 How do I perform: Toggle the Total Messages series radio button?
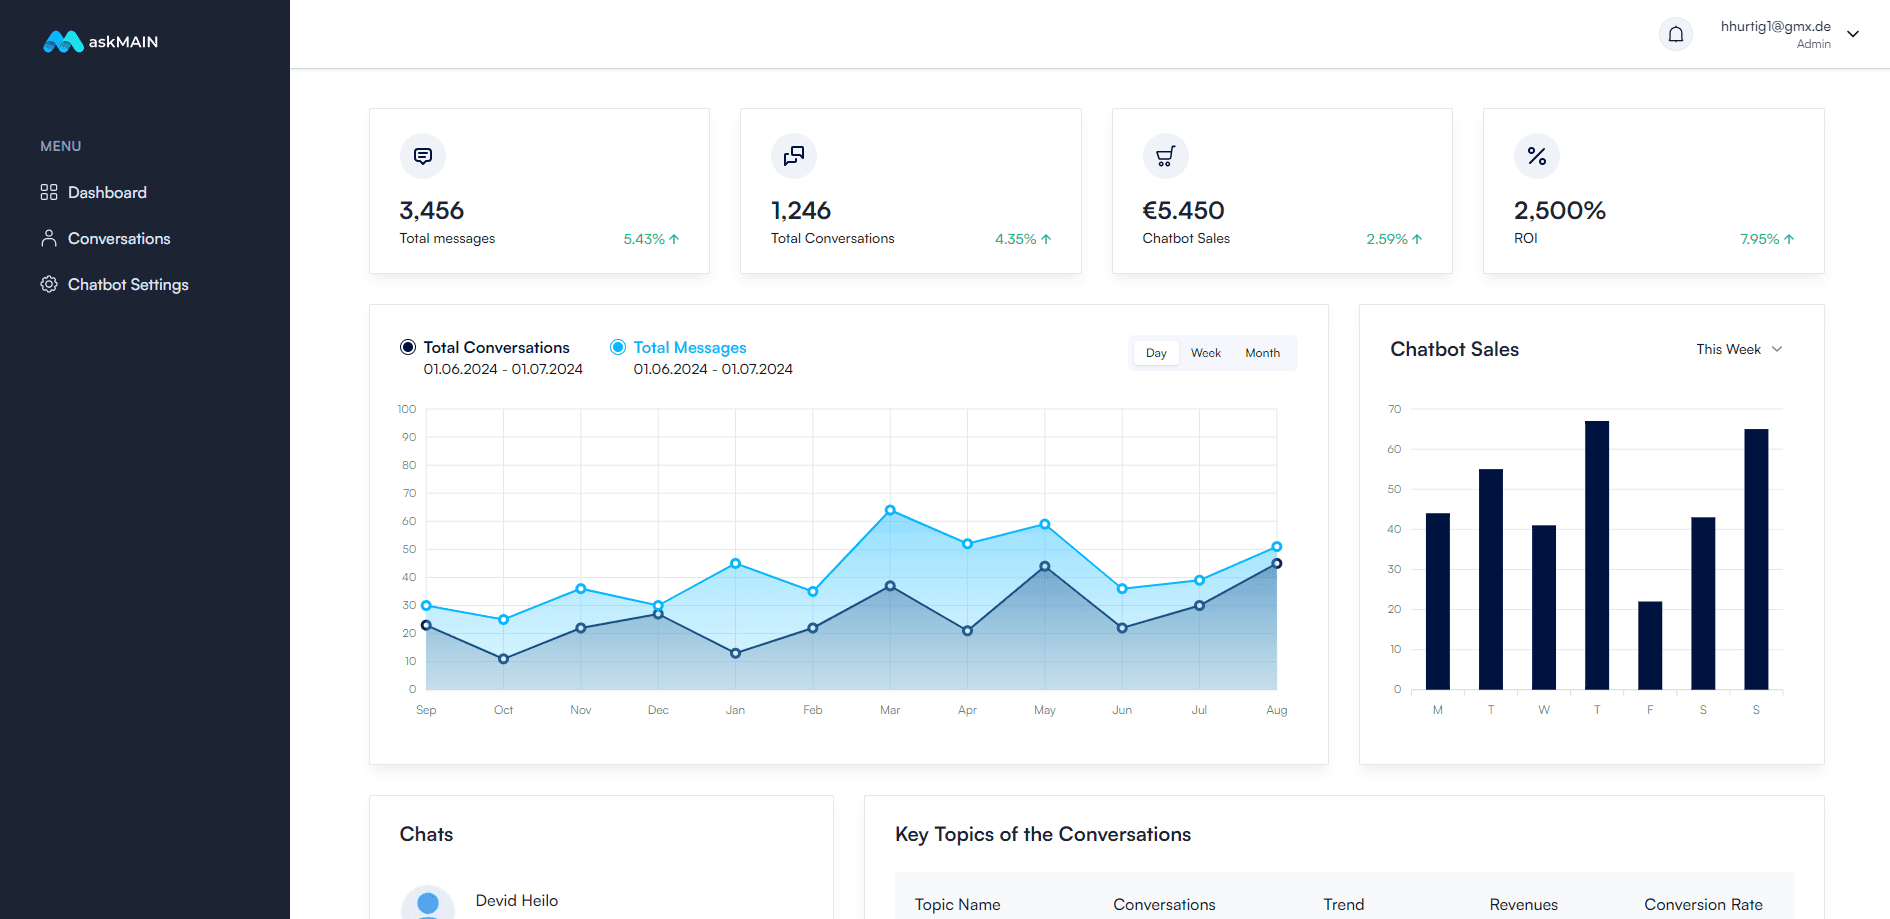click(x=618, y=347)
